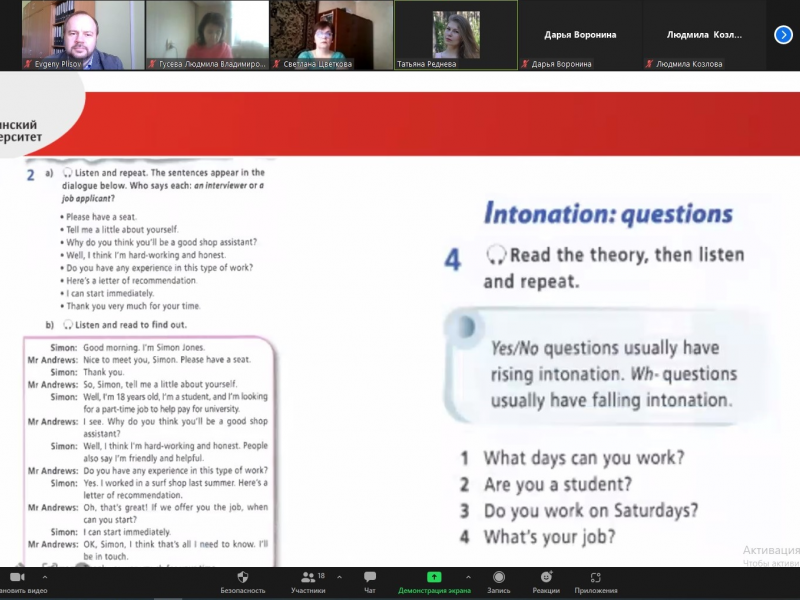Start recording with Запись button
The image size is (800, 600).
[x=498, y=578]
